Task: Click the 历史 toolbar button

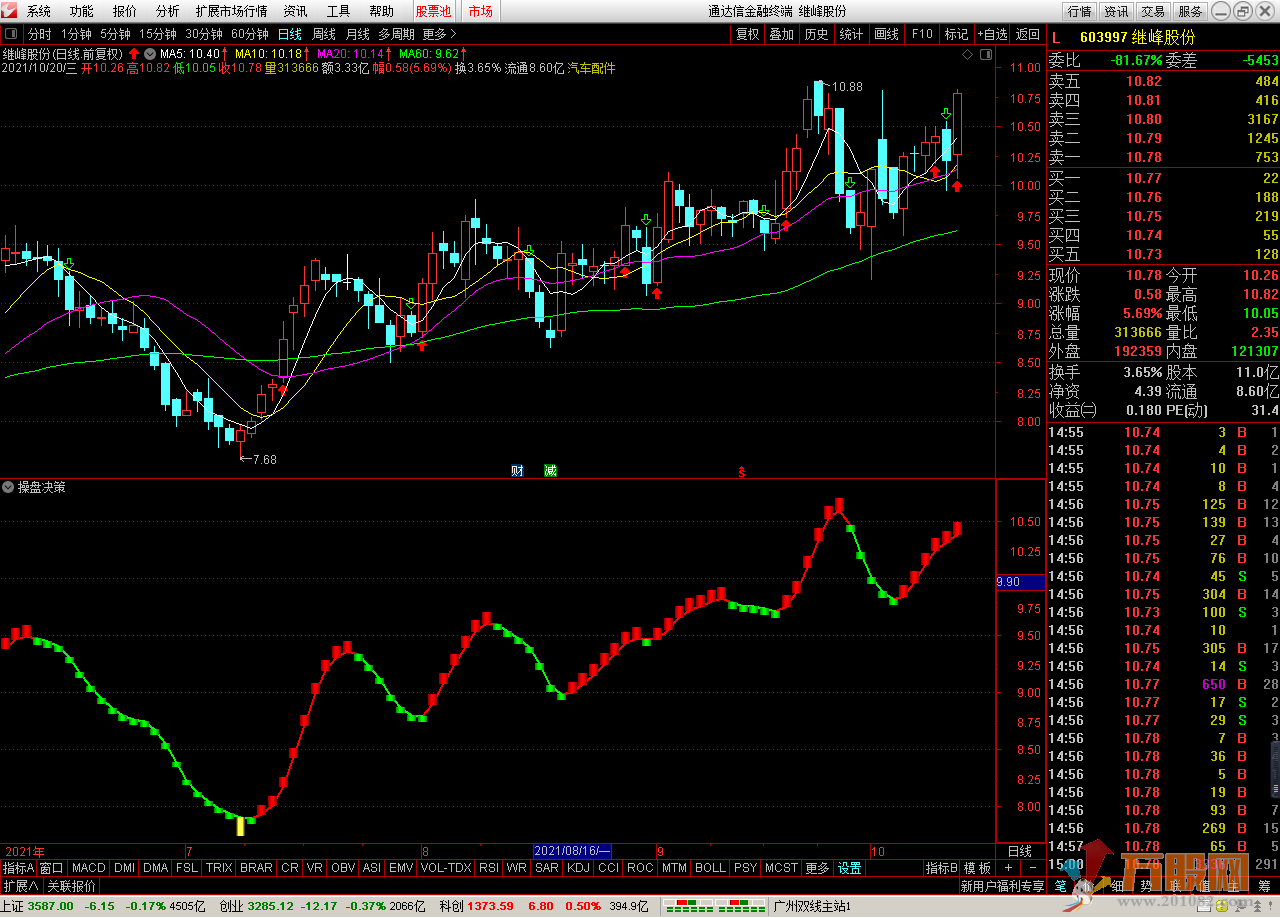Action: (816, 34)
